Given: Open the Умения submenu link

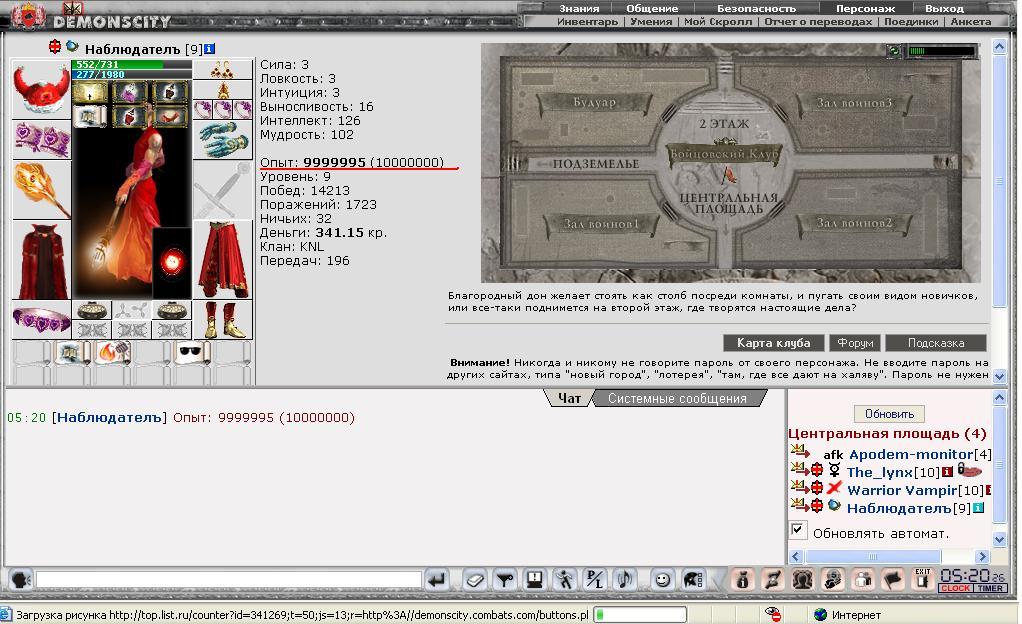Looking at the screenshot, I should [650, 22].
